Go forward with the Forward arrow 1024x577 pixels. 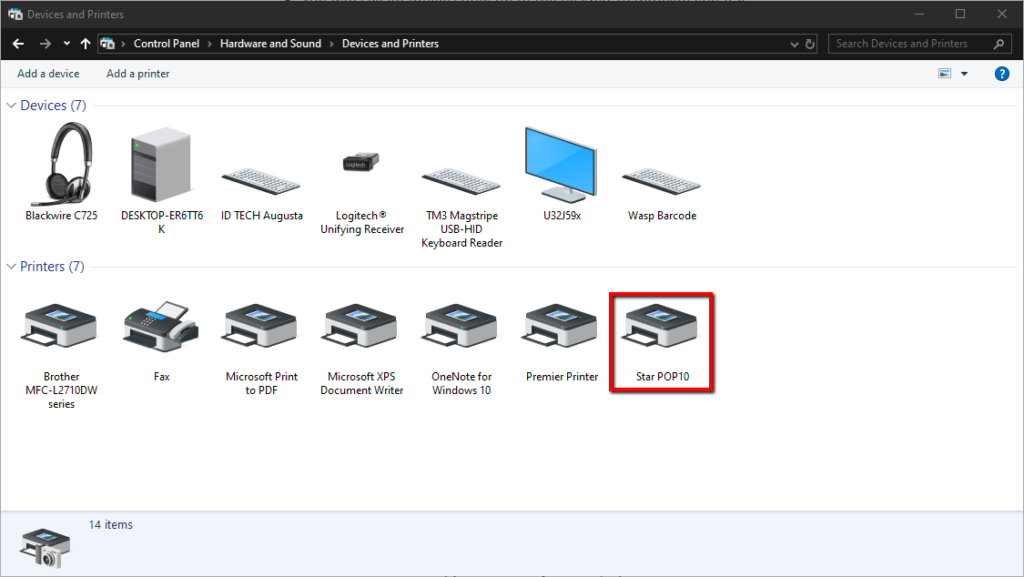pyautogui.click(x=45, y=44)
